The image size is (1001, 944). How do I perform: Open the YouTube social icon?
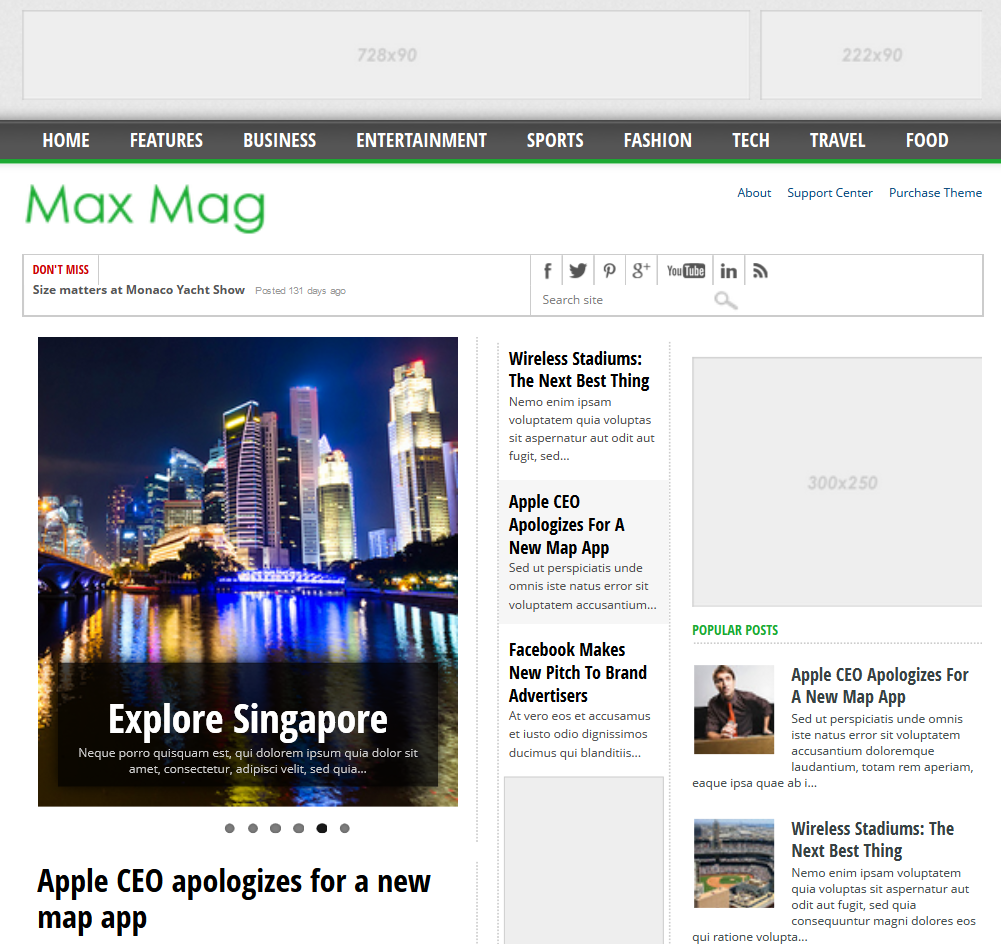[685, 271]
